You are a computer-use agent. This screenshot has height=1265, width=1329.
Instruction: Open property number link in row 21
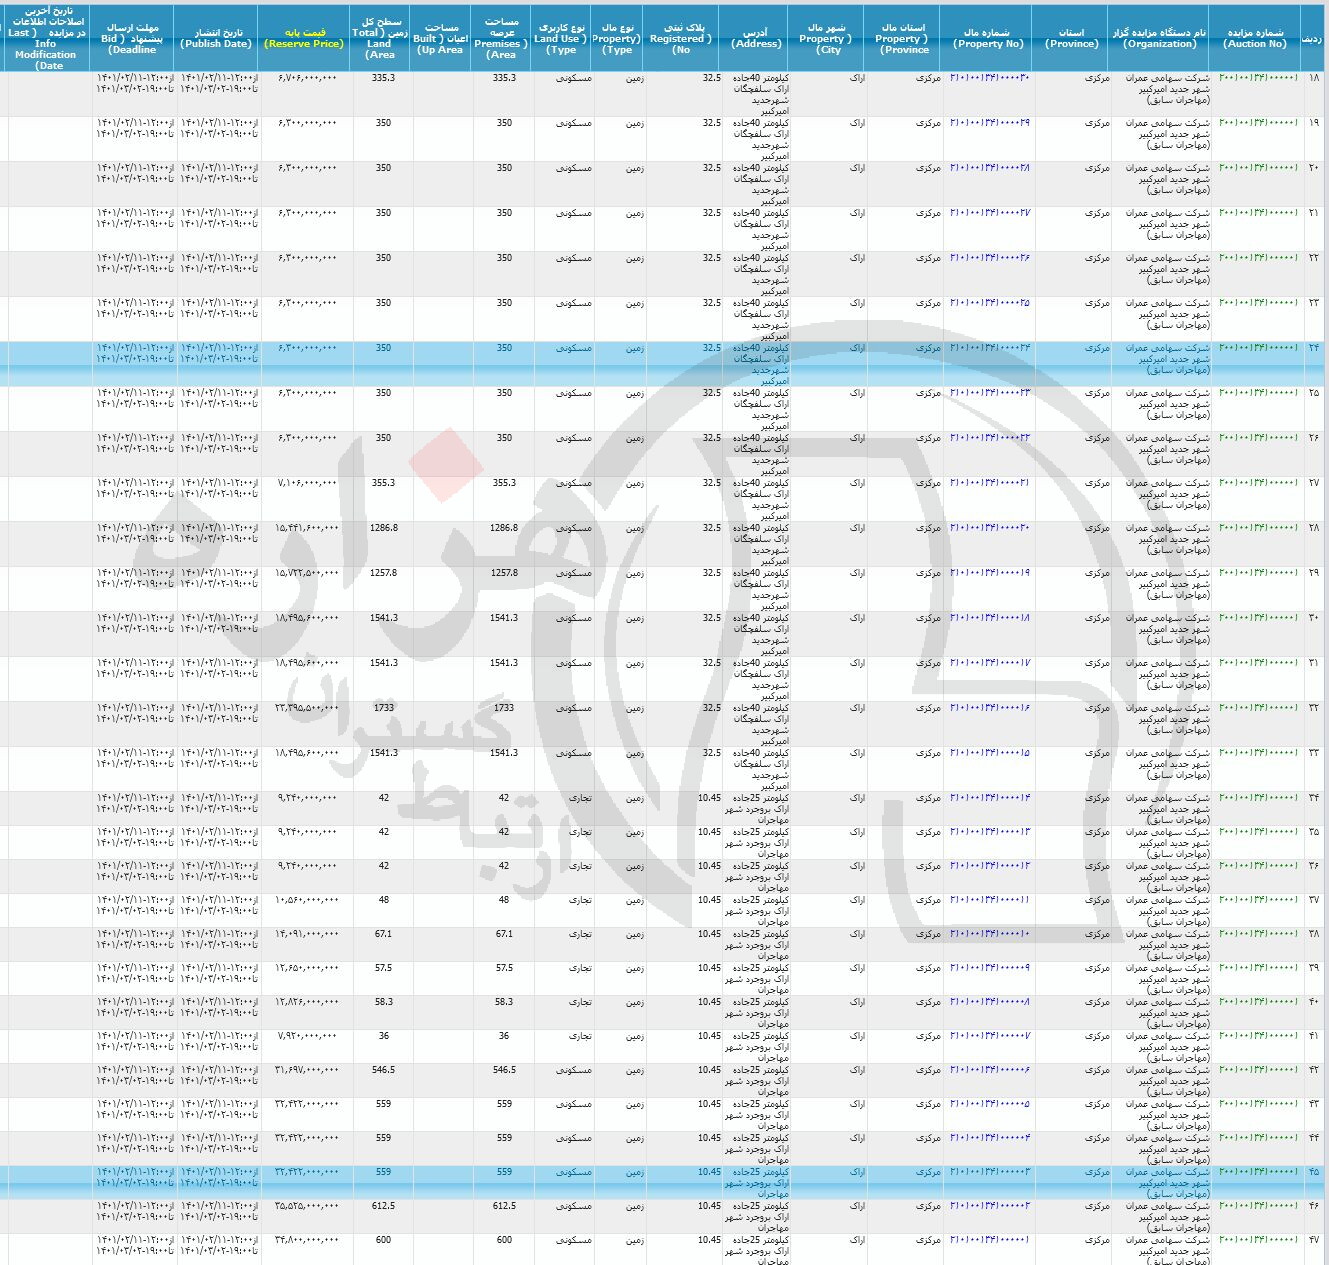point(989,213)
